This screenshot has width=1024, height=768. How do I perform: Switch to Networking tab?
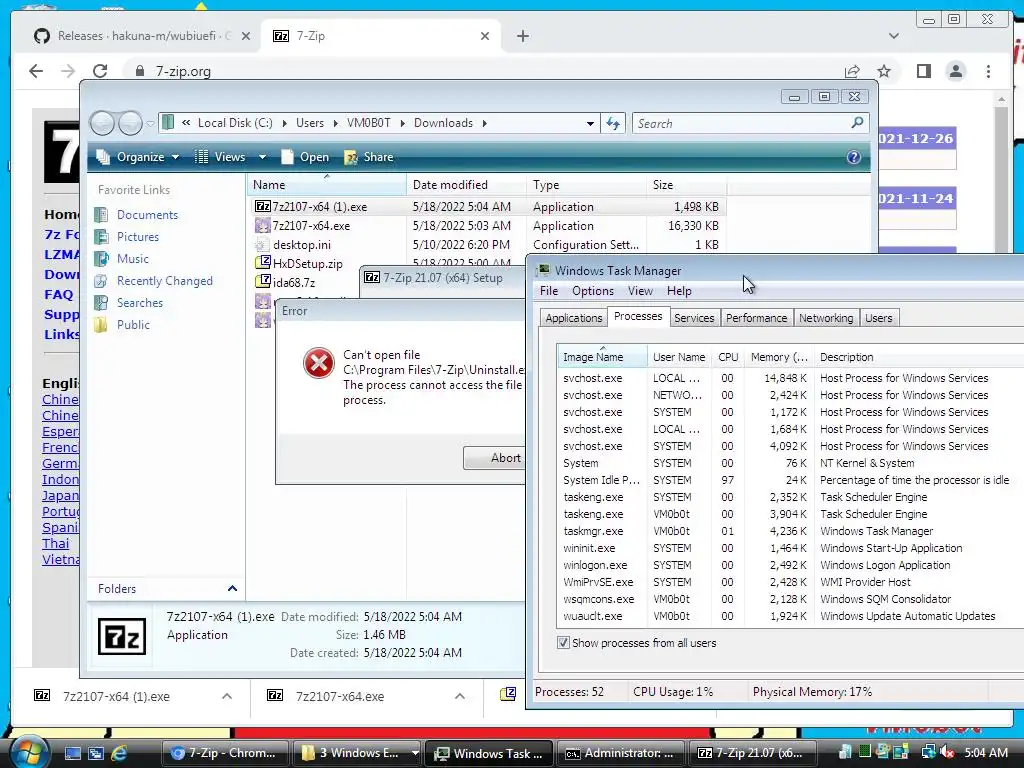(x=825, y=318)
